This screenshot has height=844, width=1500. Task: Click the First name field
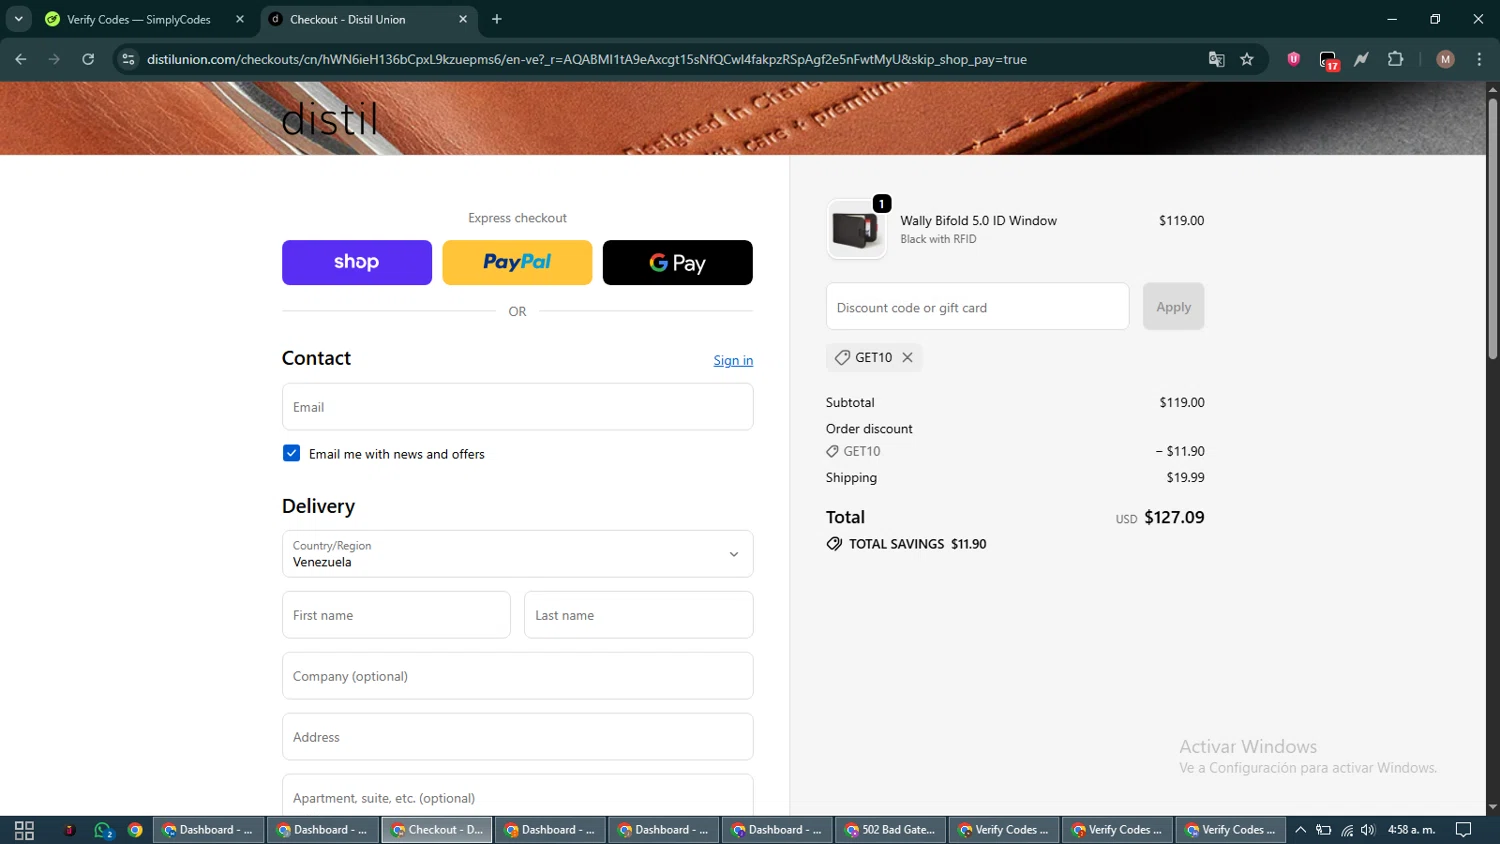[396, 615]
